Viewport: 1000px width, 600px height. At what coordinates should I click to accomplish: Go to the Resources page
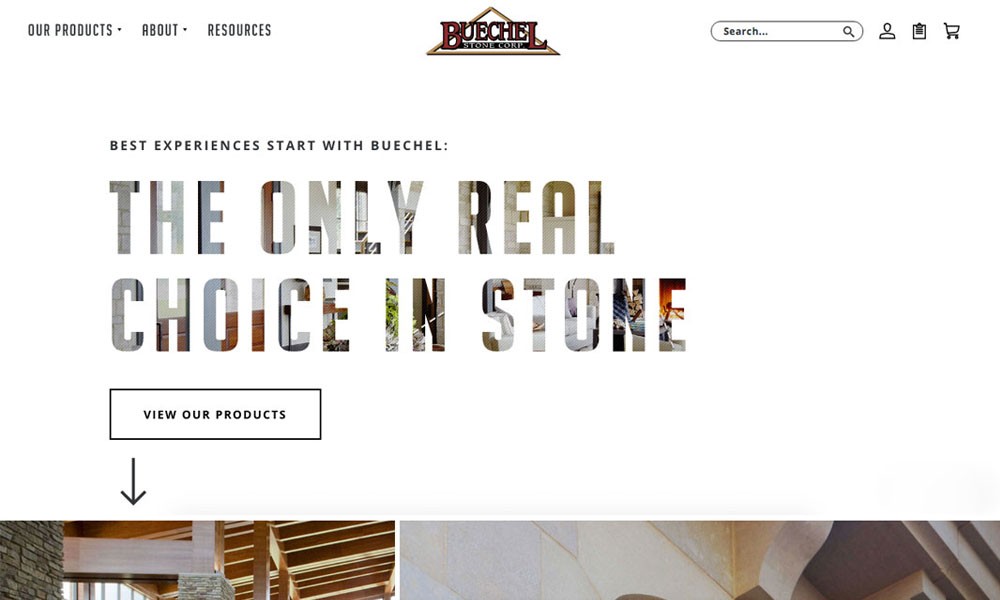239,30
